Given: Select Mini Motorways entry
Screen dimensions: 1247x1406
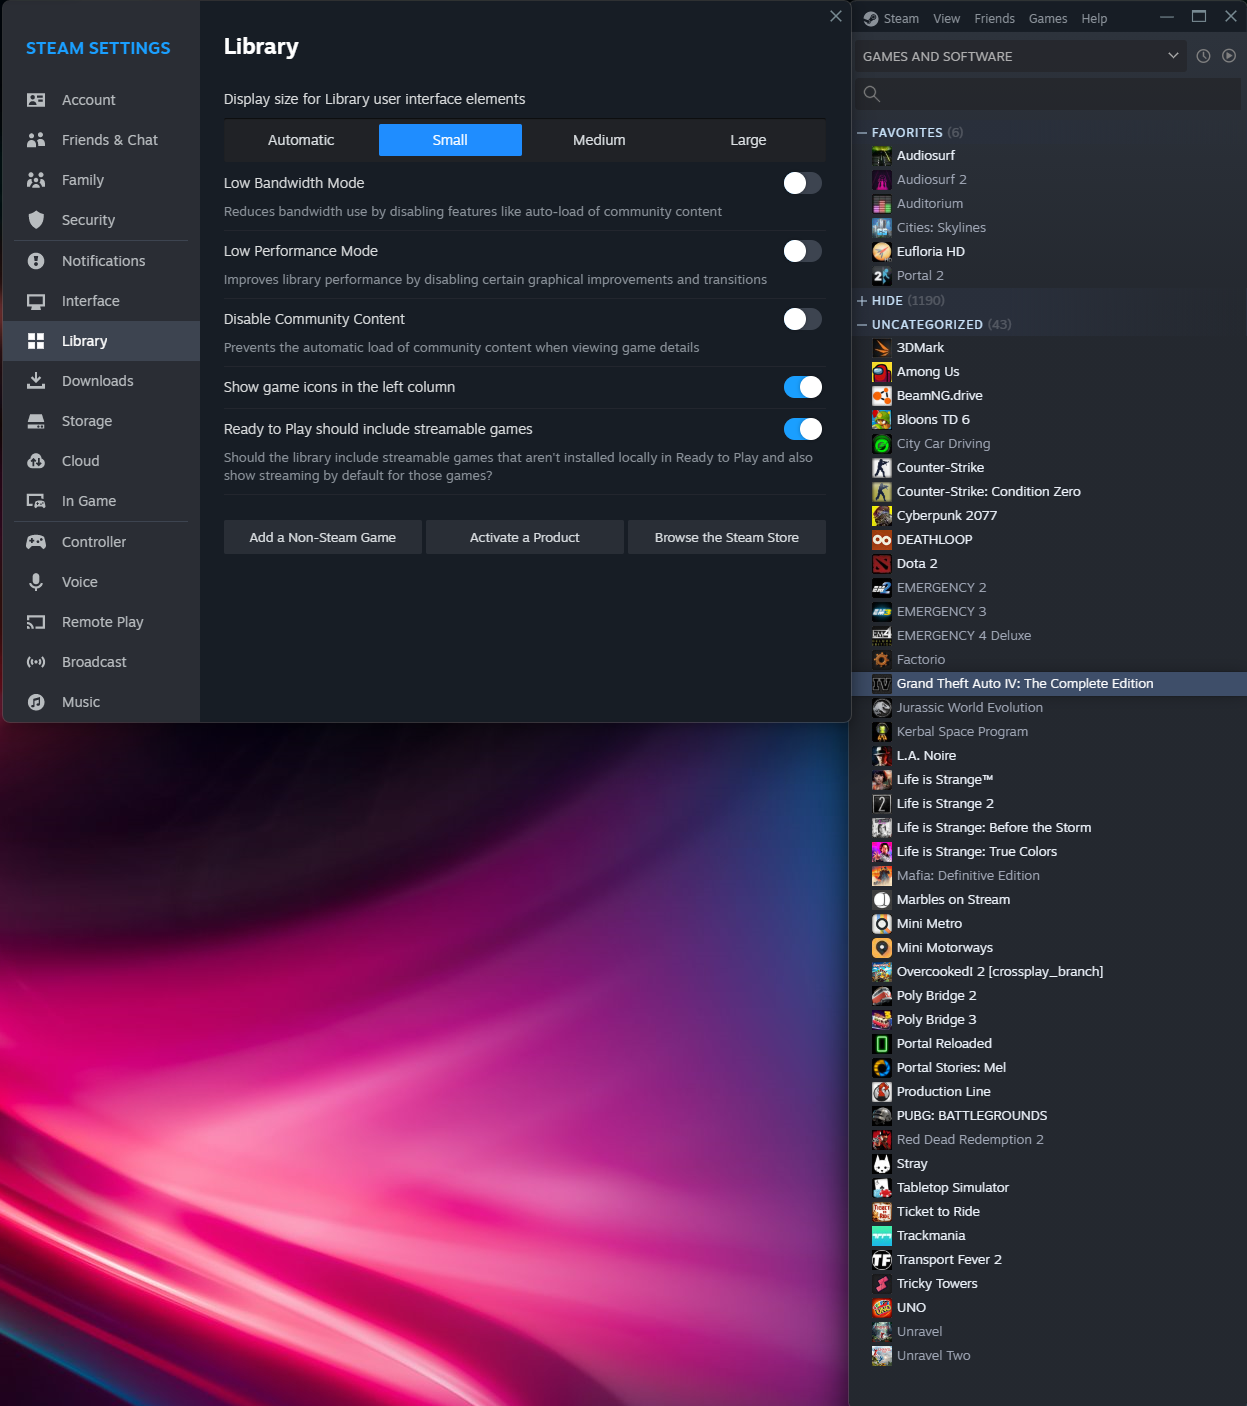Looking at the screenshot, I should (1049, 948).
